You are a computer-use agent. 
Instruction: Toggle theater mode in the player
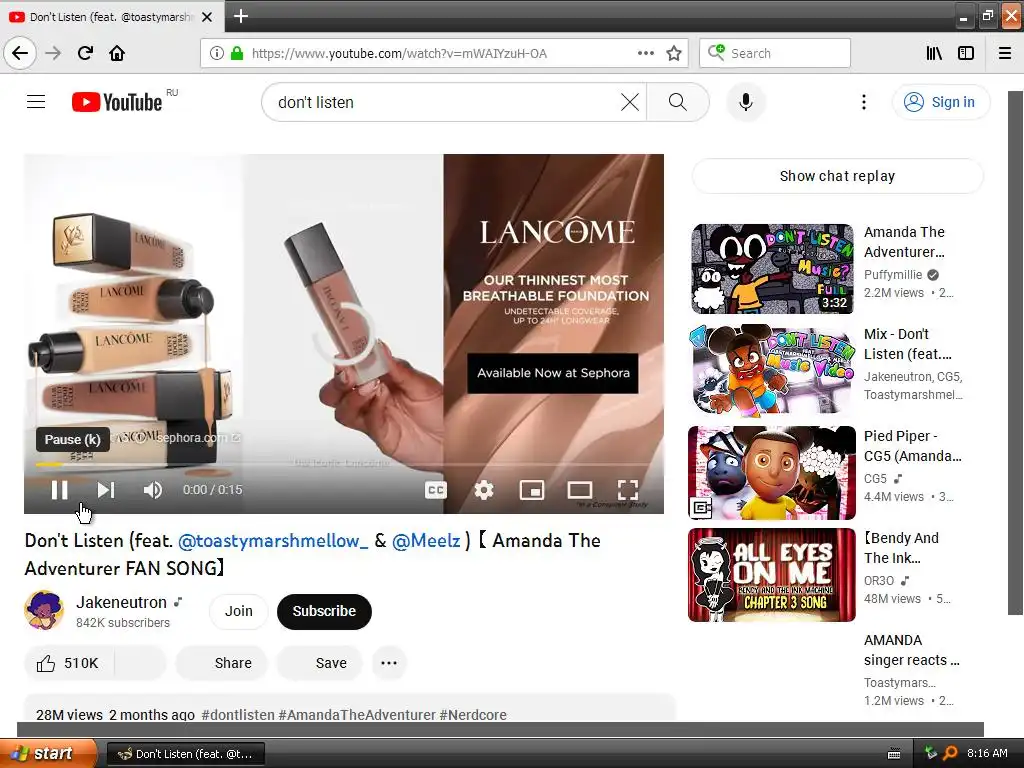[580, 490]
